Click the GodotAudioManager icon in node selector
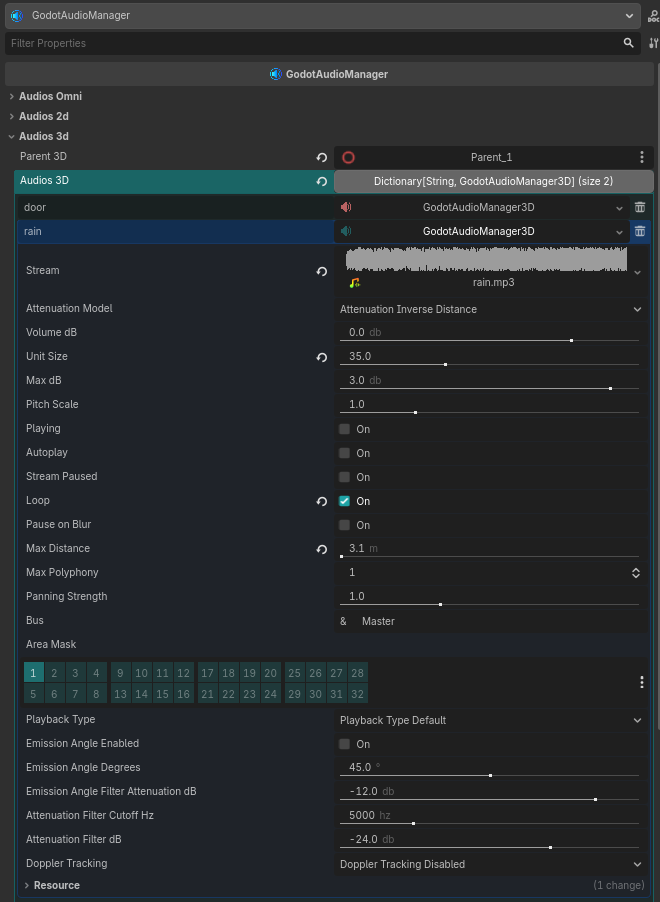This screenshot has height=902, width=660. tap(17, 16)
